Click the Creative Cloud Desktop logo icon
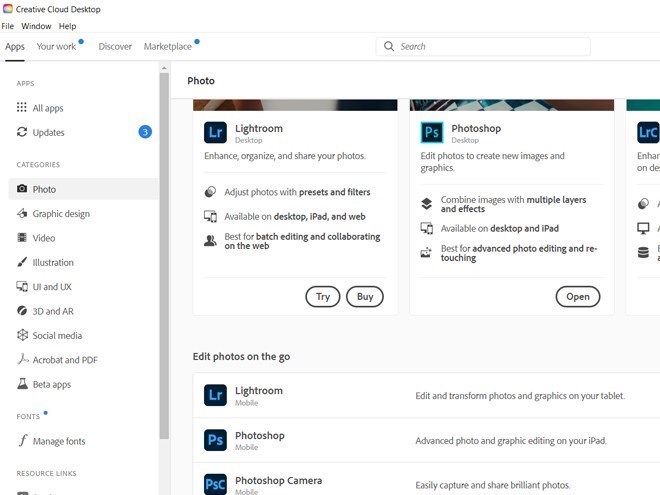 coord(8,8)
